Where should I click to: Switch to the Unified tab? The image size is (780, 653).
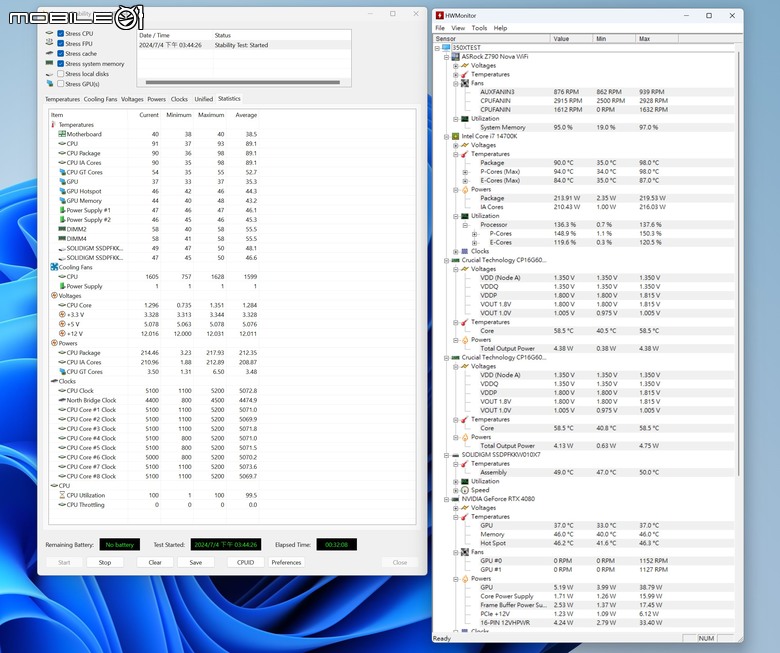click(203, 99)
